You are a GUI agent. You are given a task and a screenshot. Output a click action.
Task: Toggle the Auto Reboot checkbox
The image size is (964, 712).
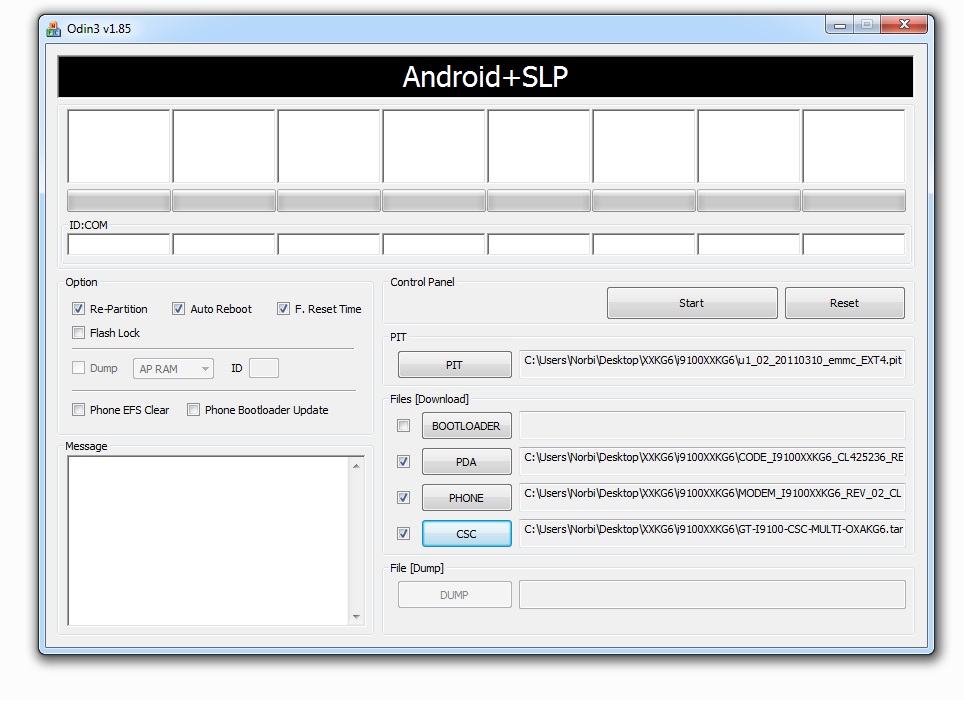[178, 309]
